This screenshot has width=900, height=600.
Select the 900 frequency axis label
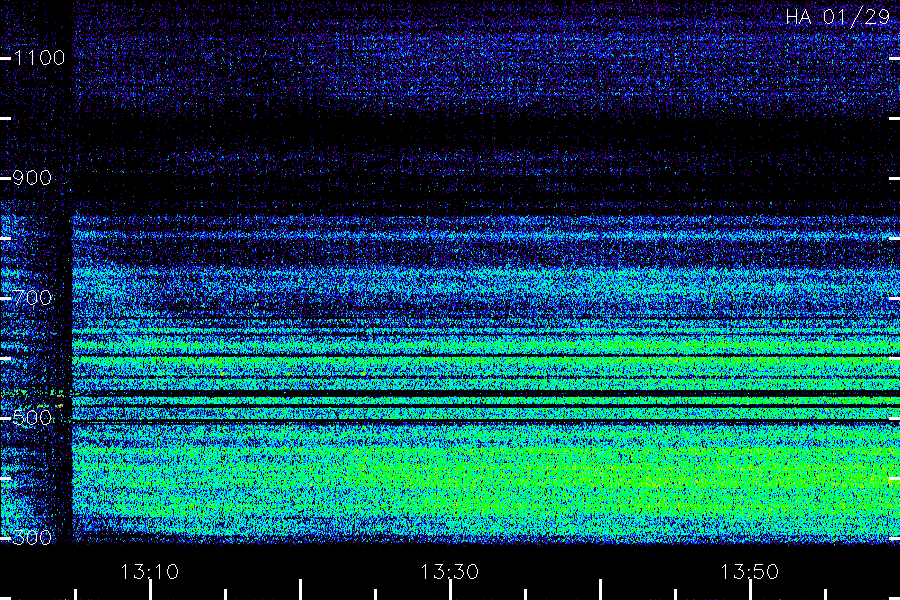coord(32,178)
